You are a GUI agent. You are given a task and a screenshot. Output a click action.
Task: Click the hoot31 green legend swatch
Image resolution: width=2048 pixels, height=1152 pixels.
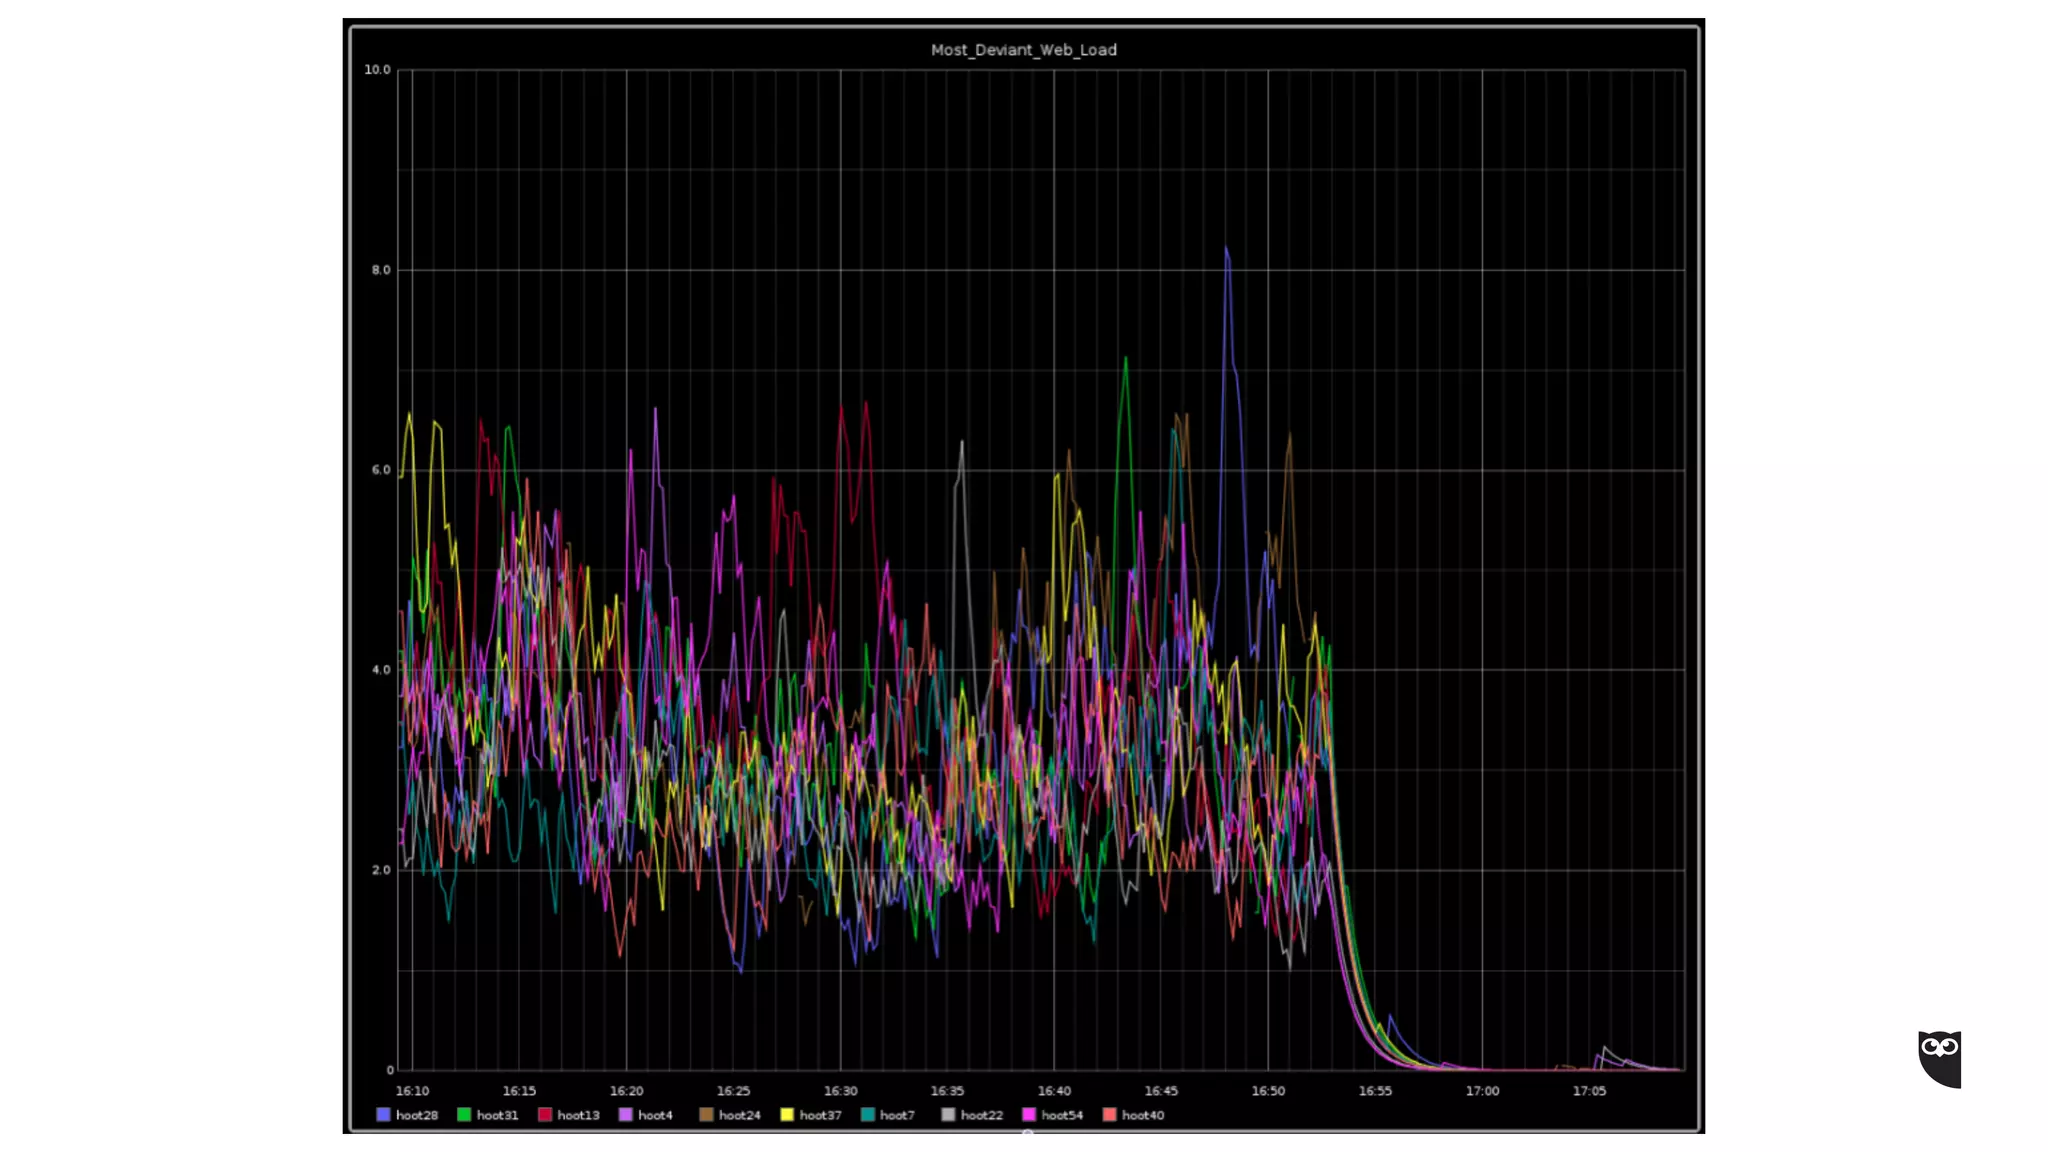pos(464,1114)
